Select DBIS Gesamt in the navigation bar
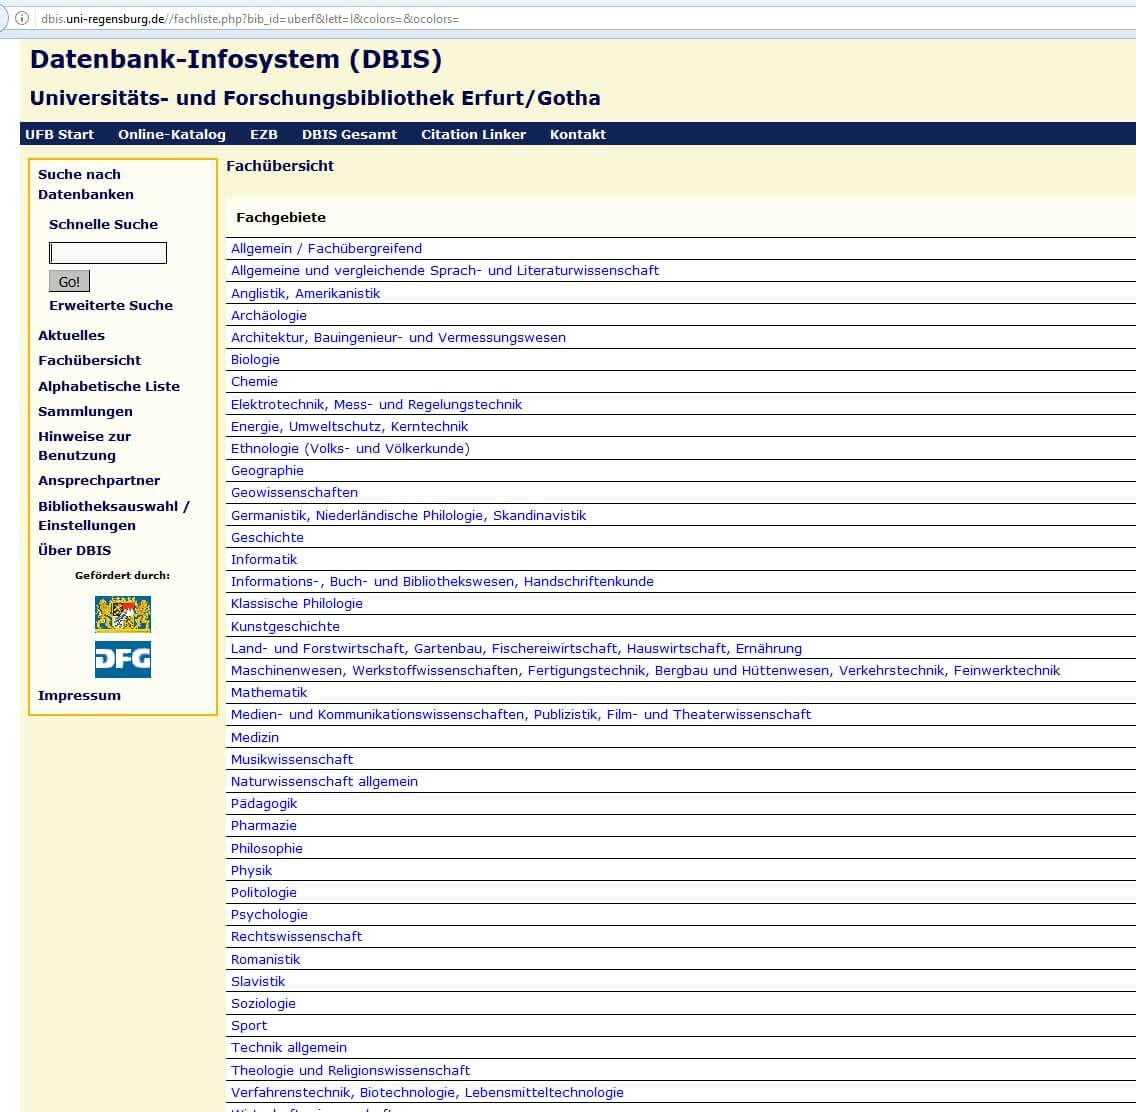This screenshot has height=1112, width=1136. 349,134
